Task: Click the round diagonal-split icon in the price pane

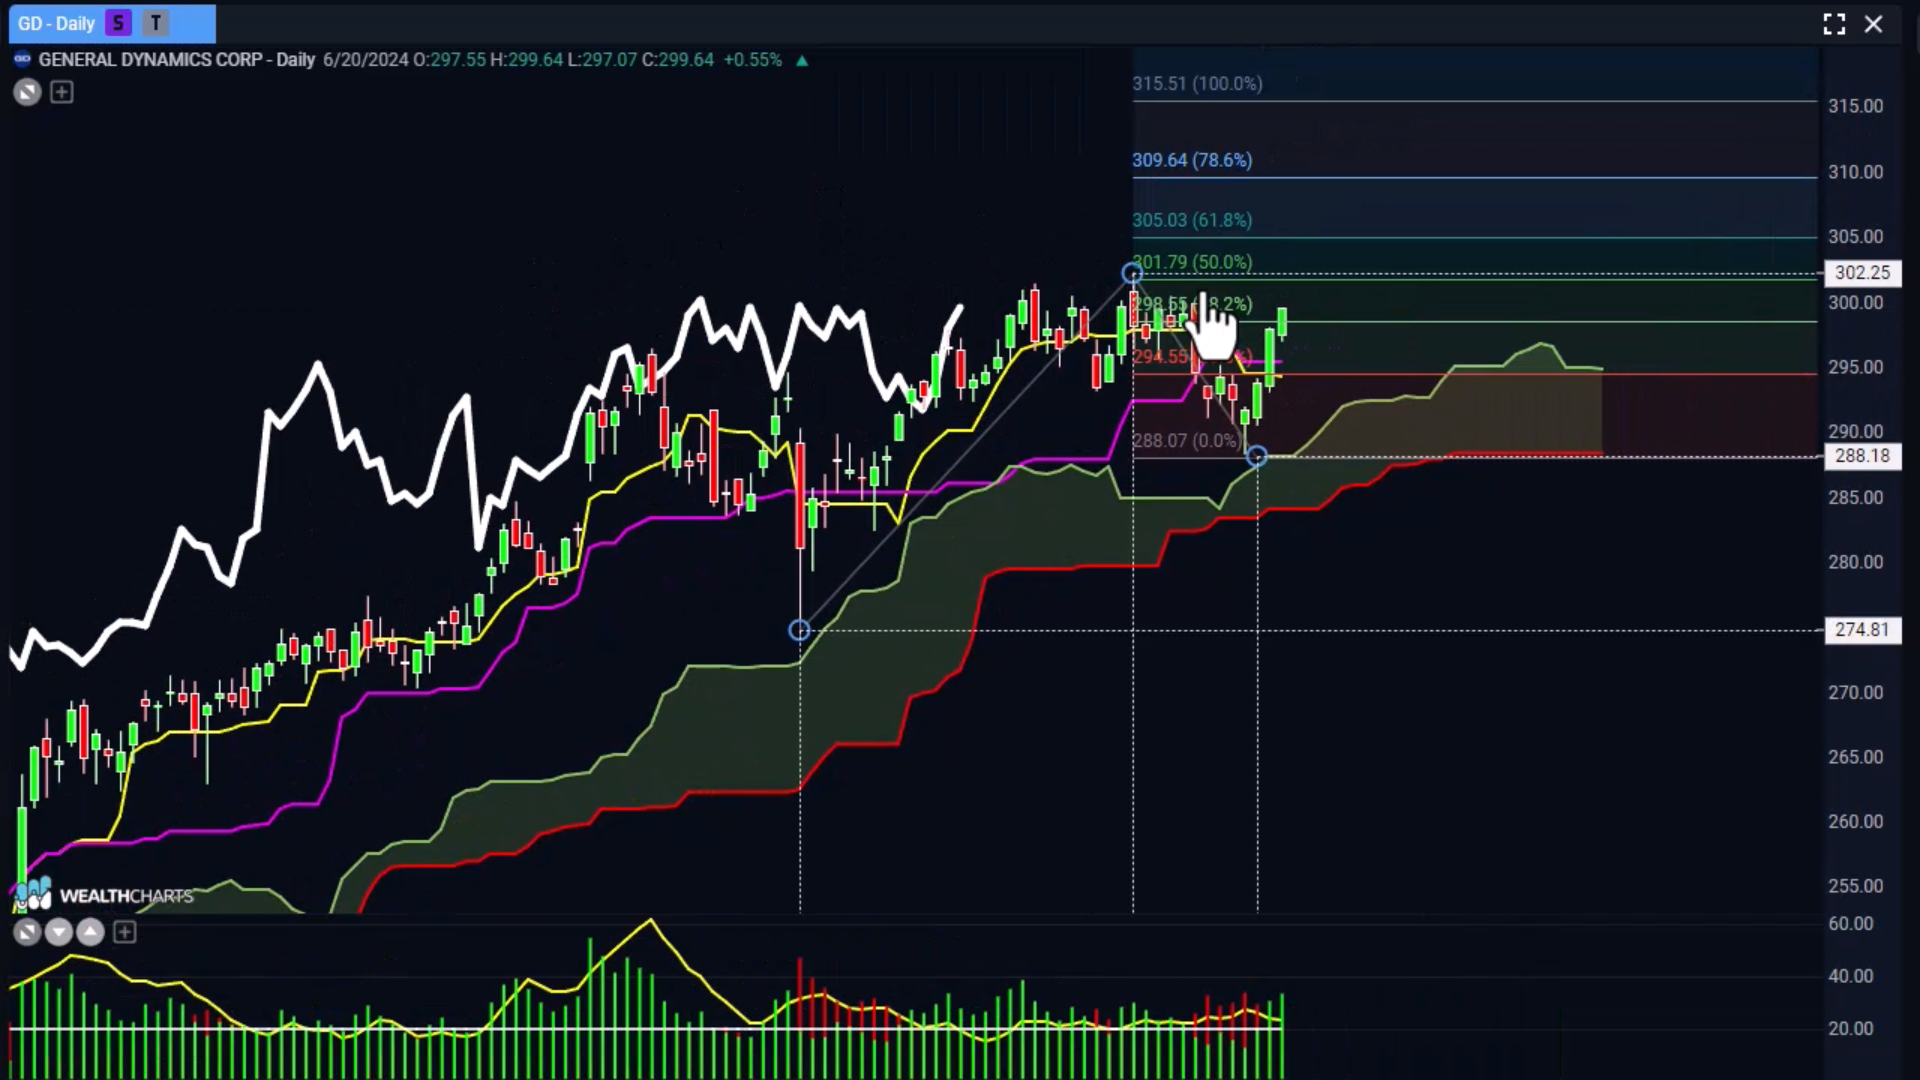Action: pos(27,93)
